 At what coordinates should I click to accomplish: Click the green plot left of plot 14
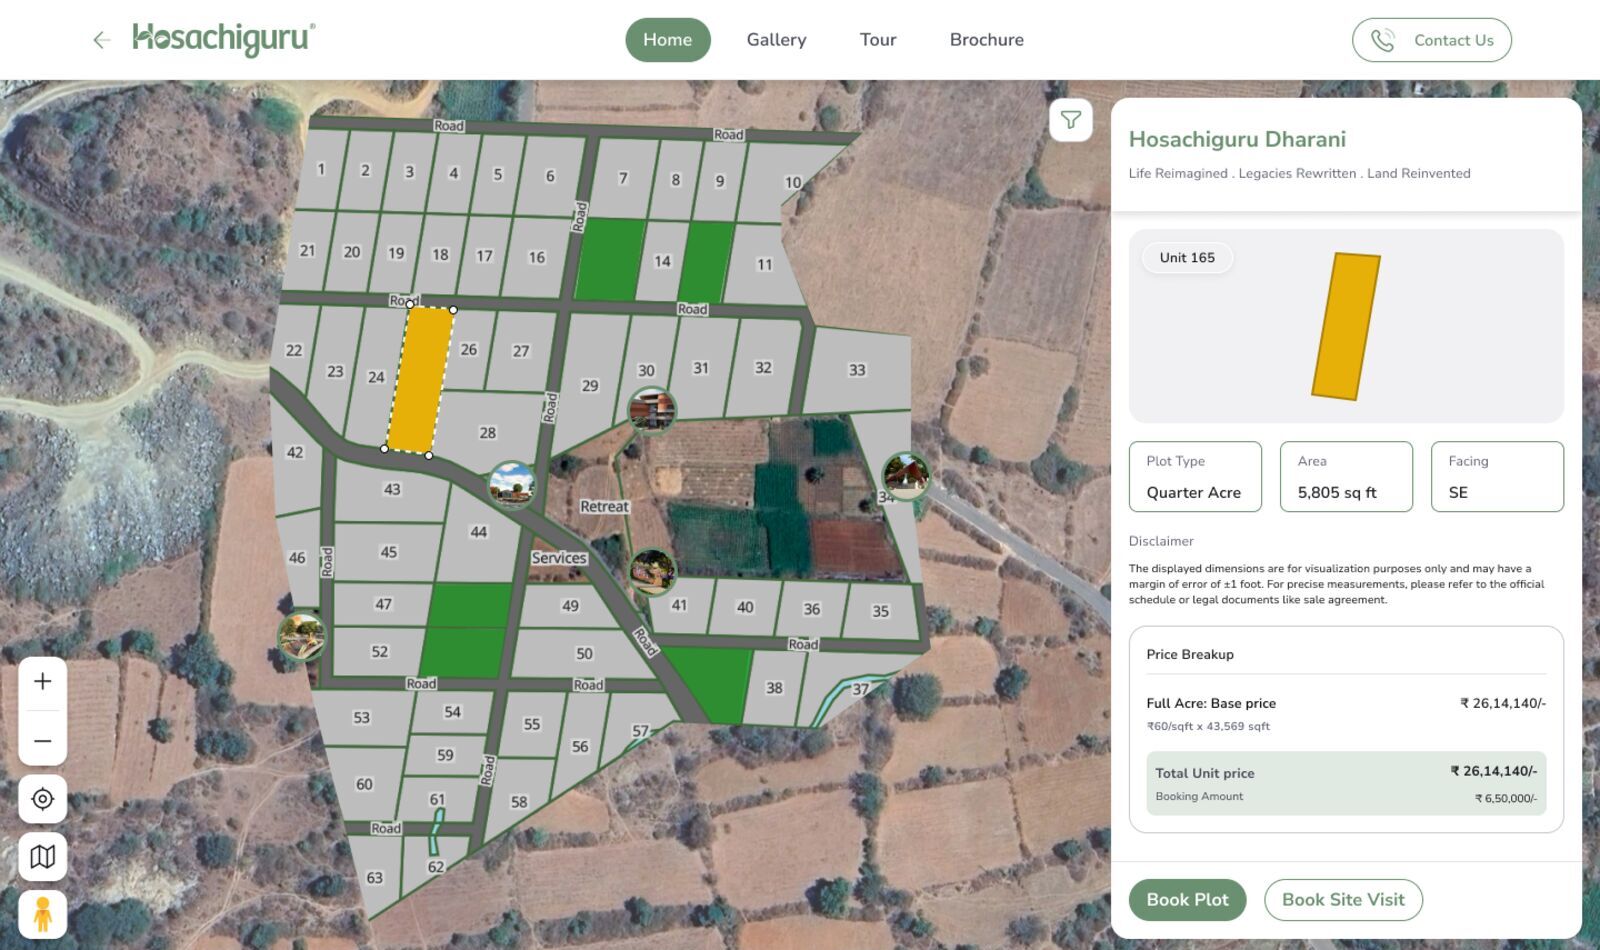coord(609,260)
